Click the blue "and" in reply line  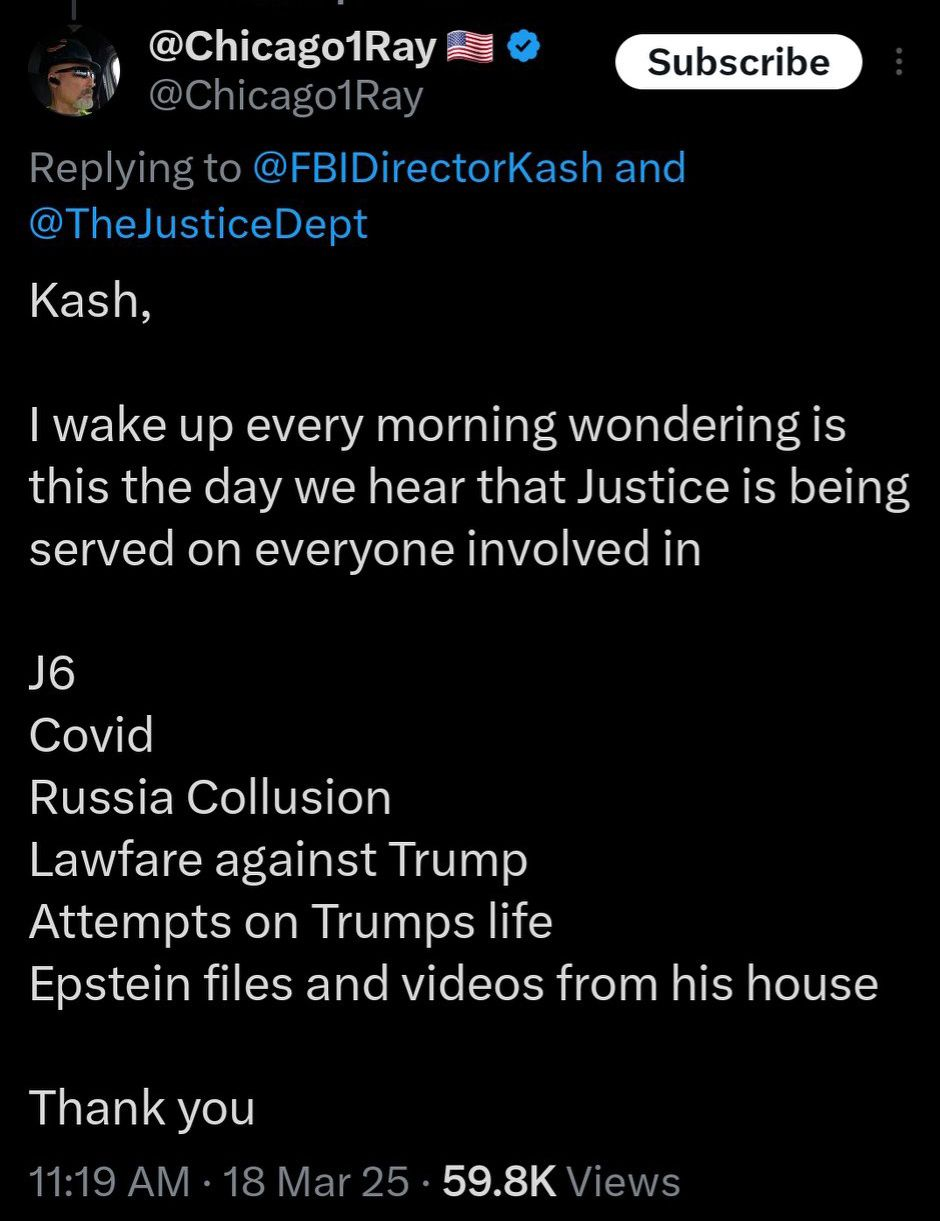tap(650, 168)
